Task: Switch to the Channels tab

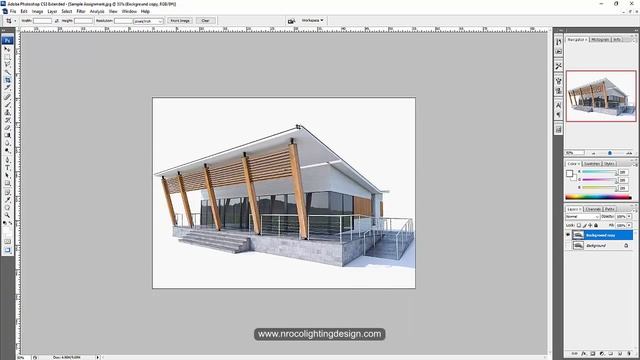Action: point(593,209)
